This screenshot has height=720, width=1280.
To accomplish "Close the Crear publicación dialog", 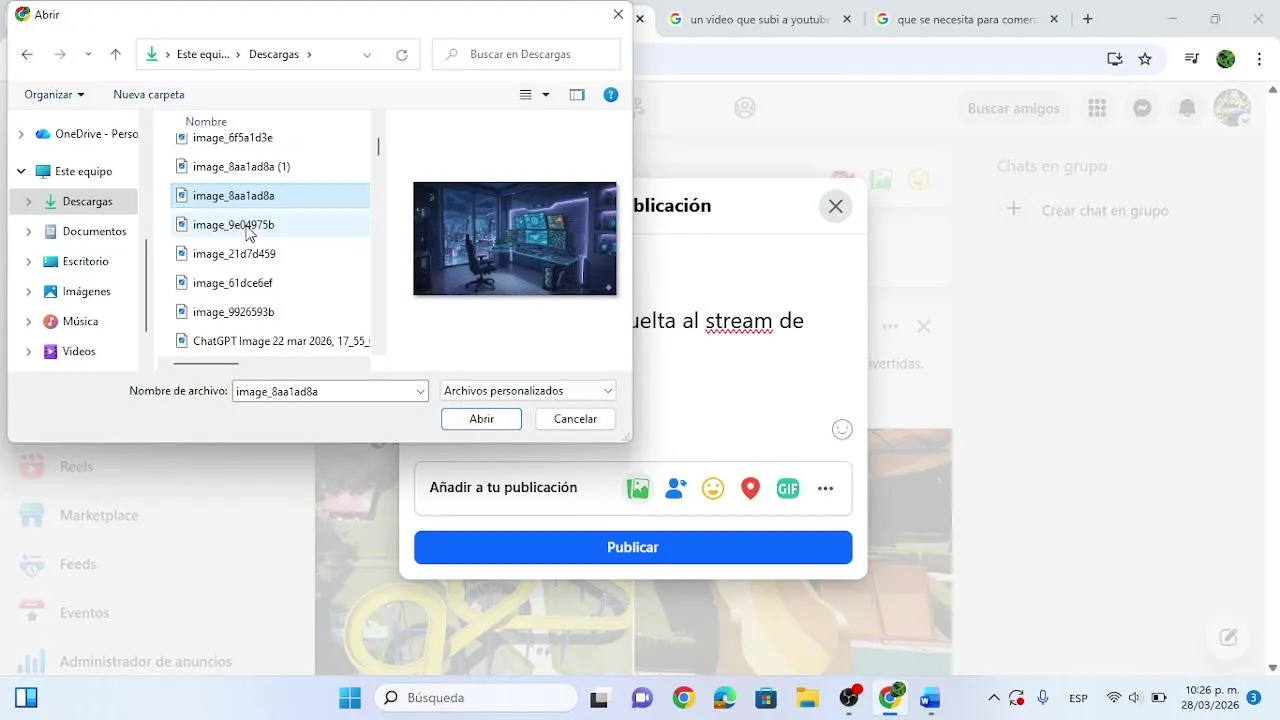I will click(x=836, y=206).
